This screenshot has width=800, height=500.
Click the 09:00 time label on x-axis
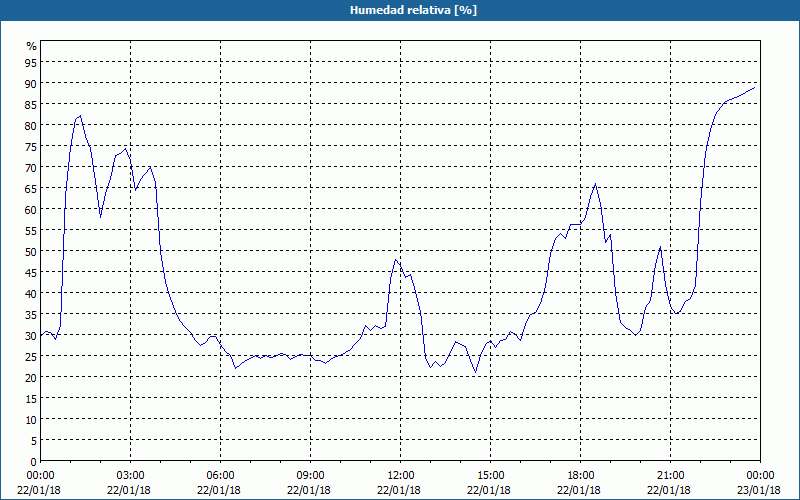[x=310, y=476]
